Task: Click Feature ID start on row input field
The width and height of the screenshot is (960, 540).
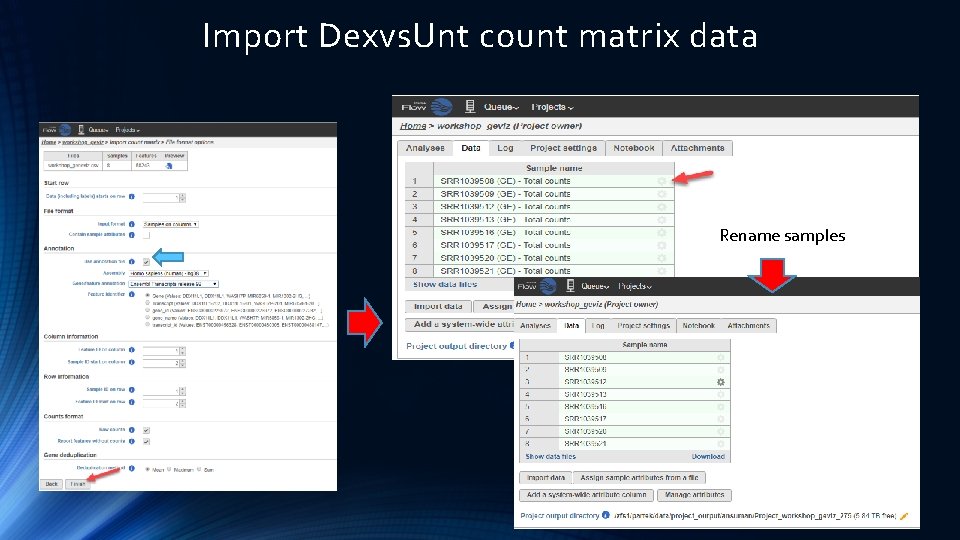Action: 161,403
